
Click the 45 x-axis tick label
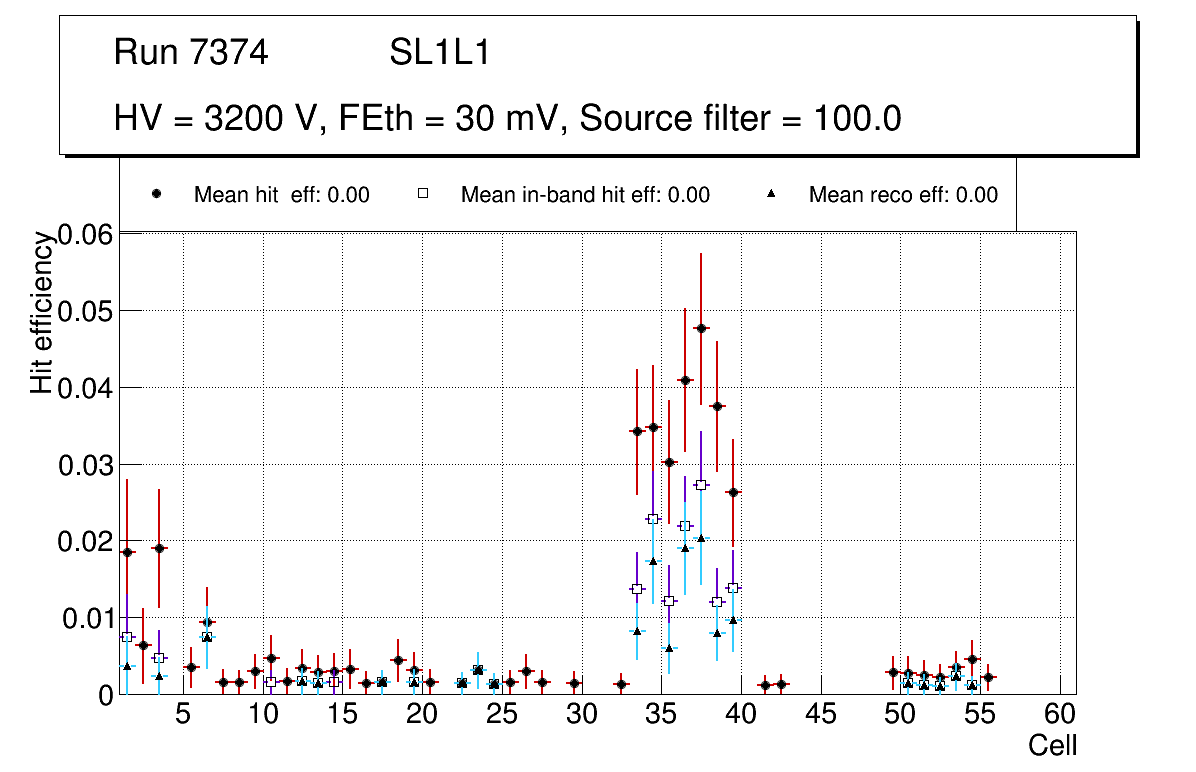point(821,714)
